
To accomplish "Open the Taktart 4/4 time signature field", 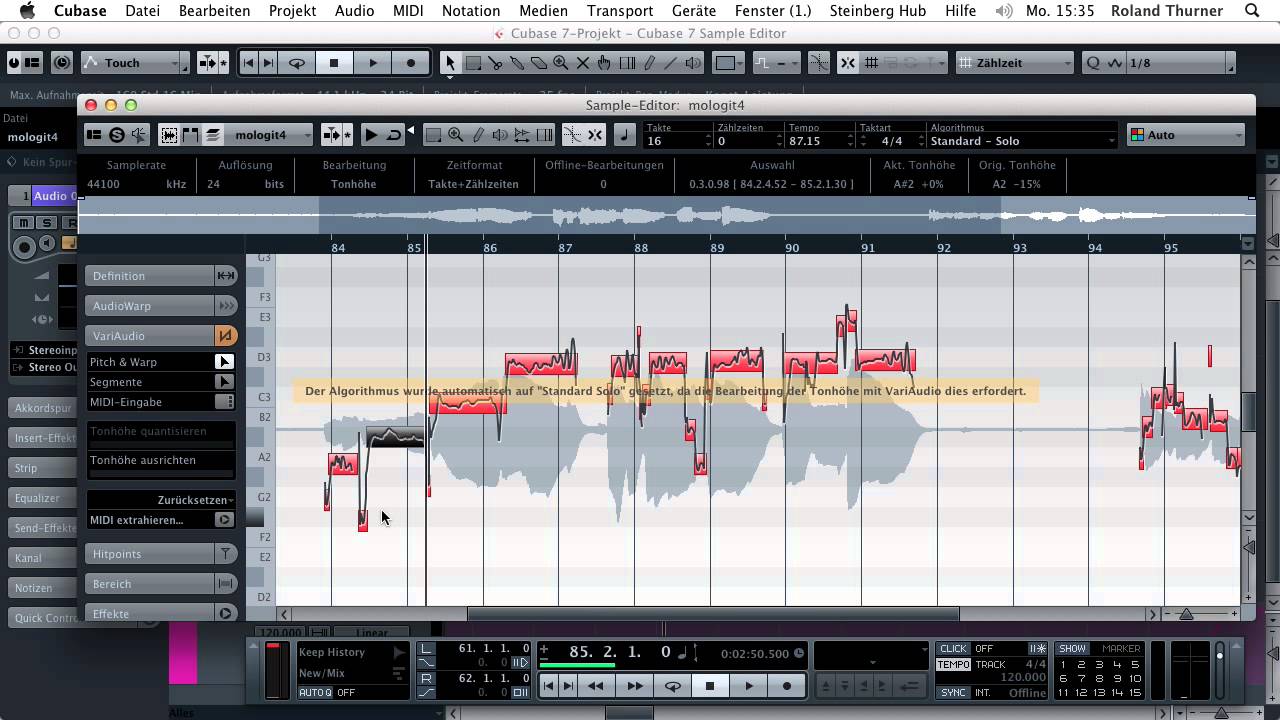I will tap(891, 141).
